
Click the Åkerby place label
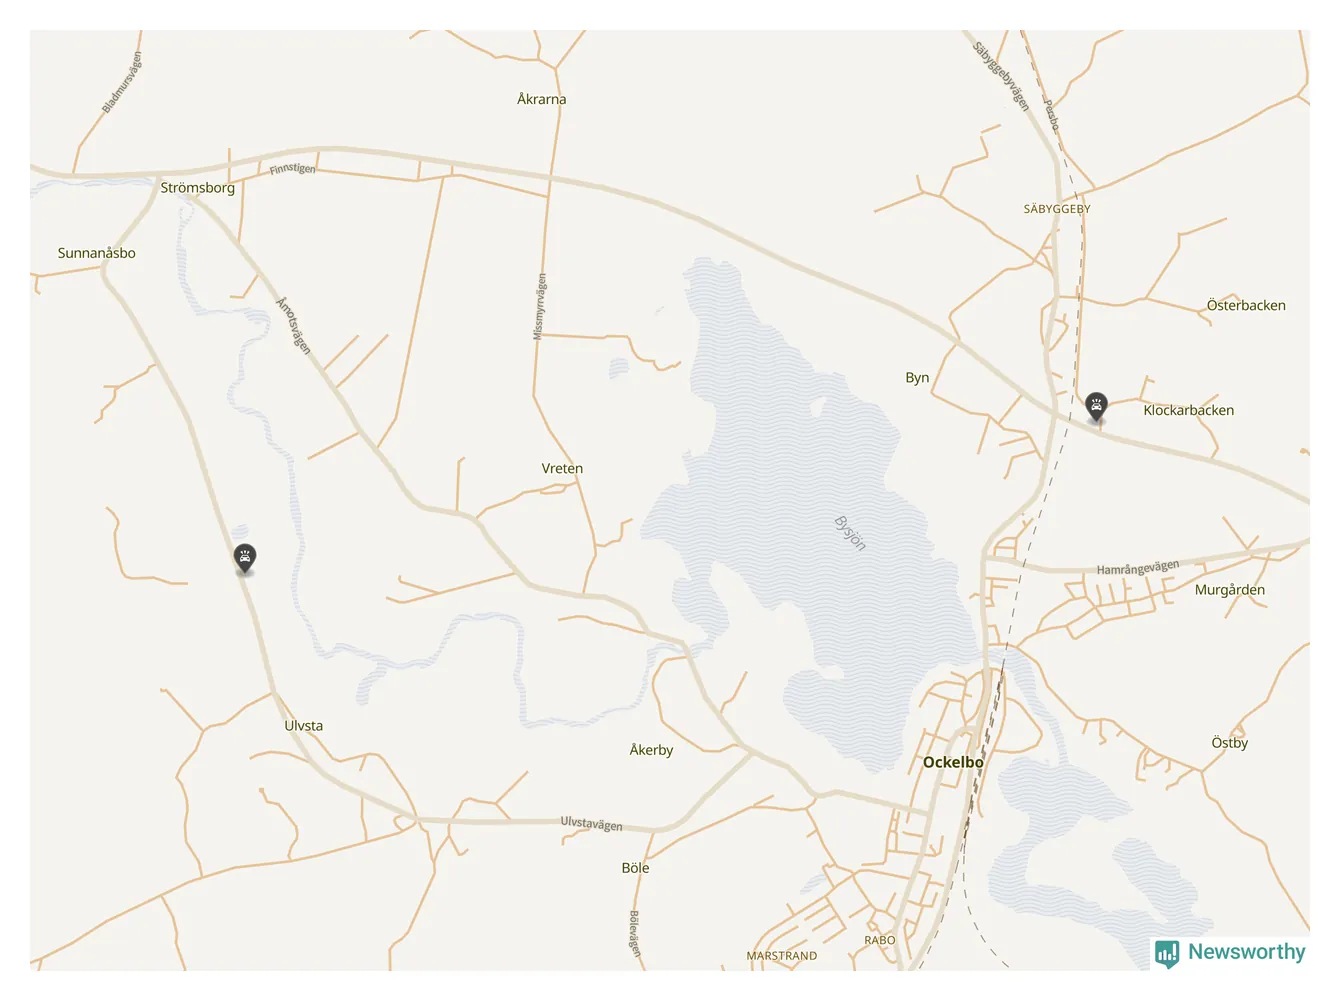651,750
